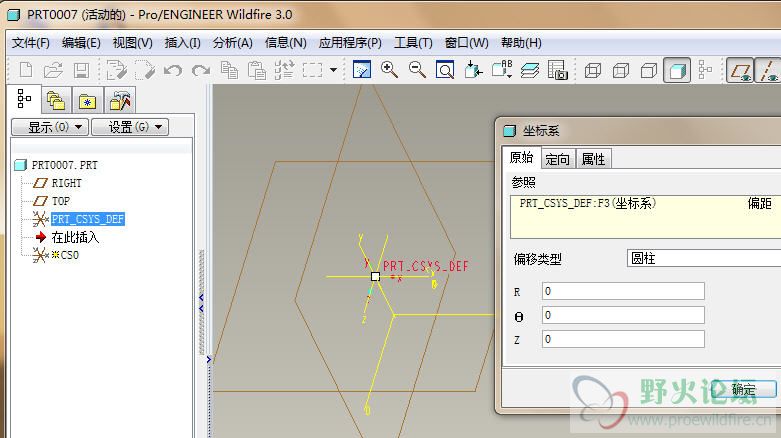Open the 偏移类型 combo box showing 圆柱
The width and height of the screenshot is (781, 438).
coord(704,258)
